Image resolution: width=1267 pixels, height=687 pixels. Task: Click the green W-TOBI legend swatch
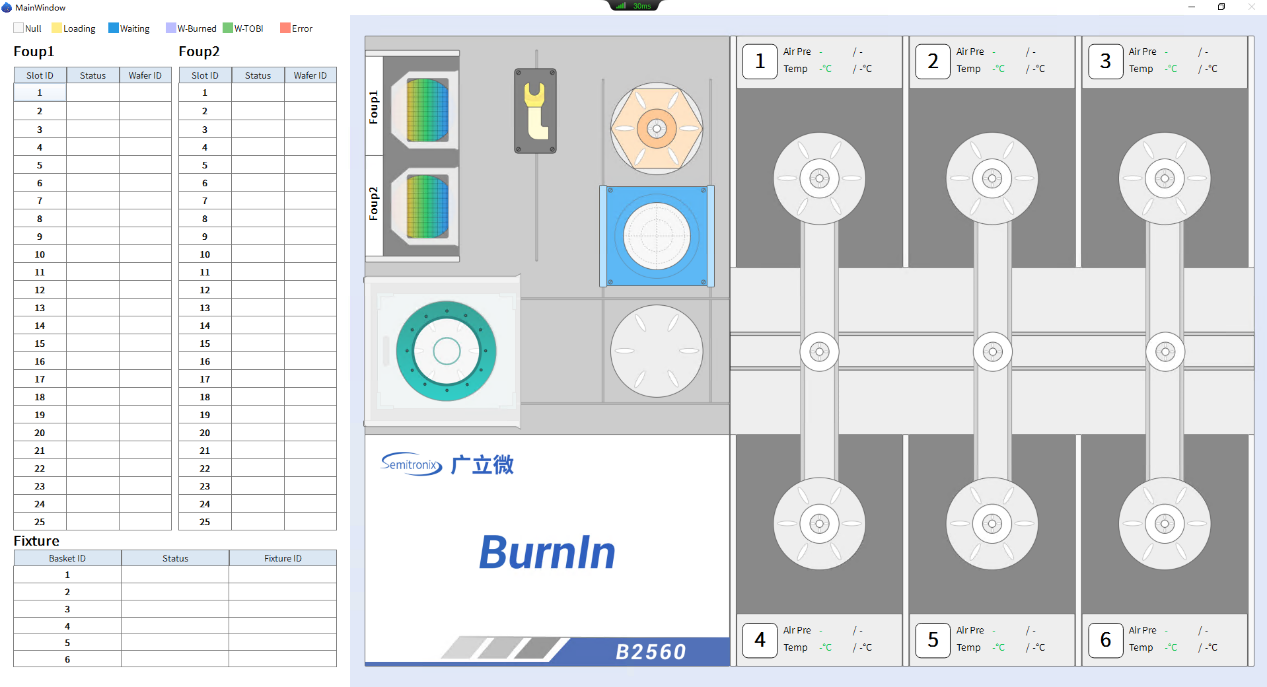pyautogui.click(x=227, y=29)
